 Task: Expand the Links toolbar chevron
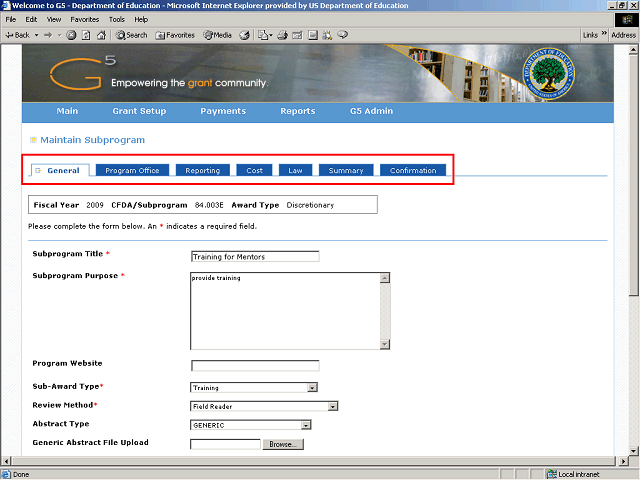[604, 33]
